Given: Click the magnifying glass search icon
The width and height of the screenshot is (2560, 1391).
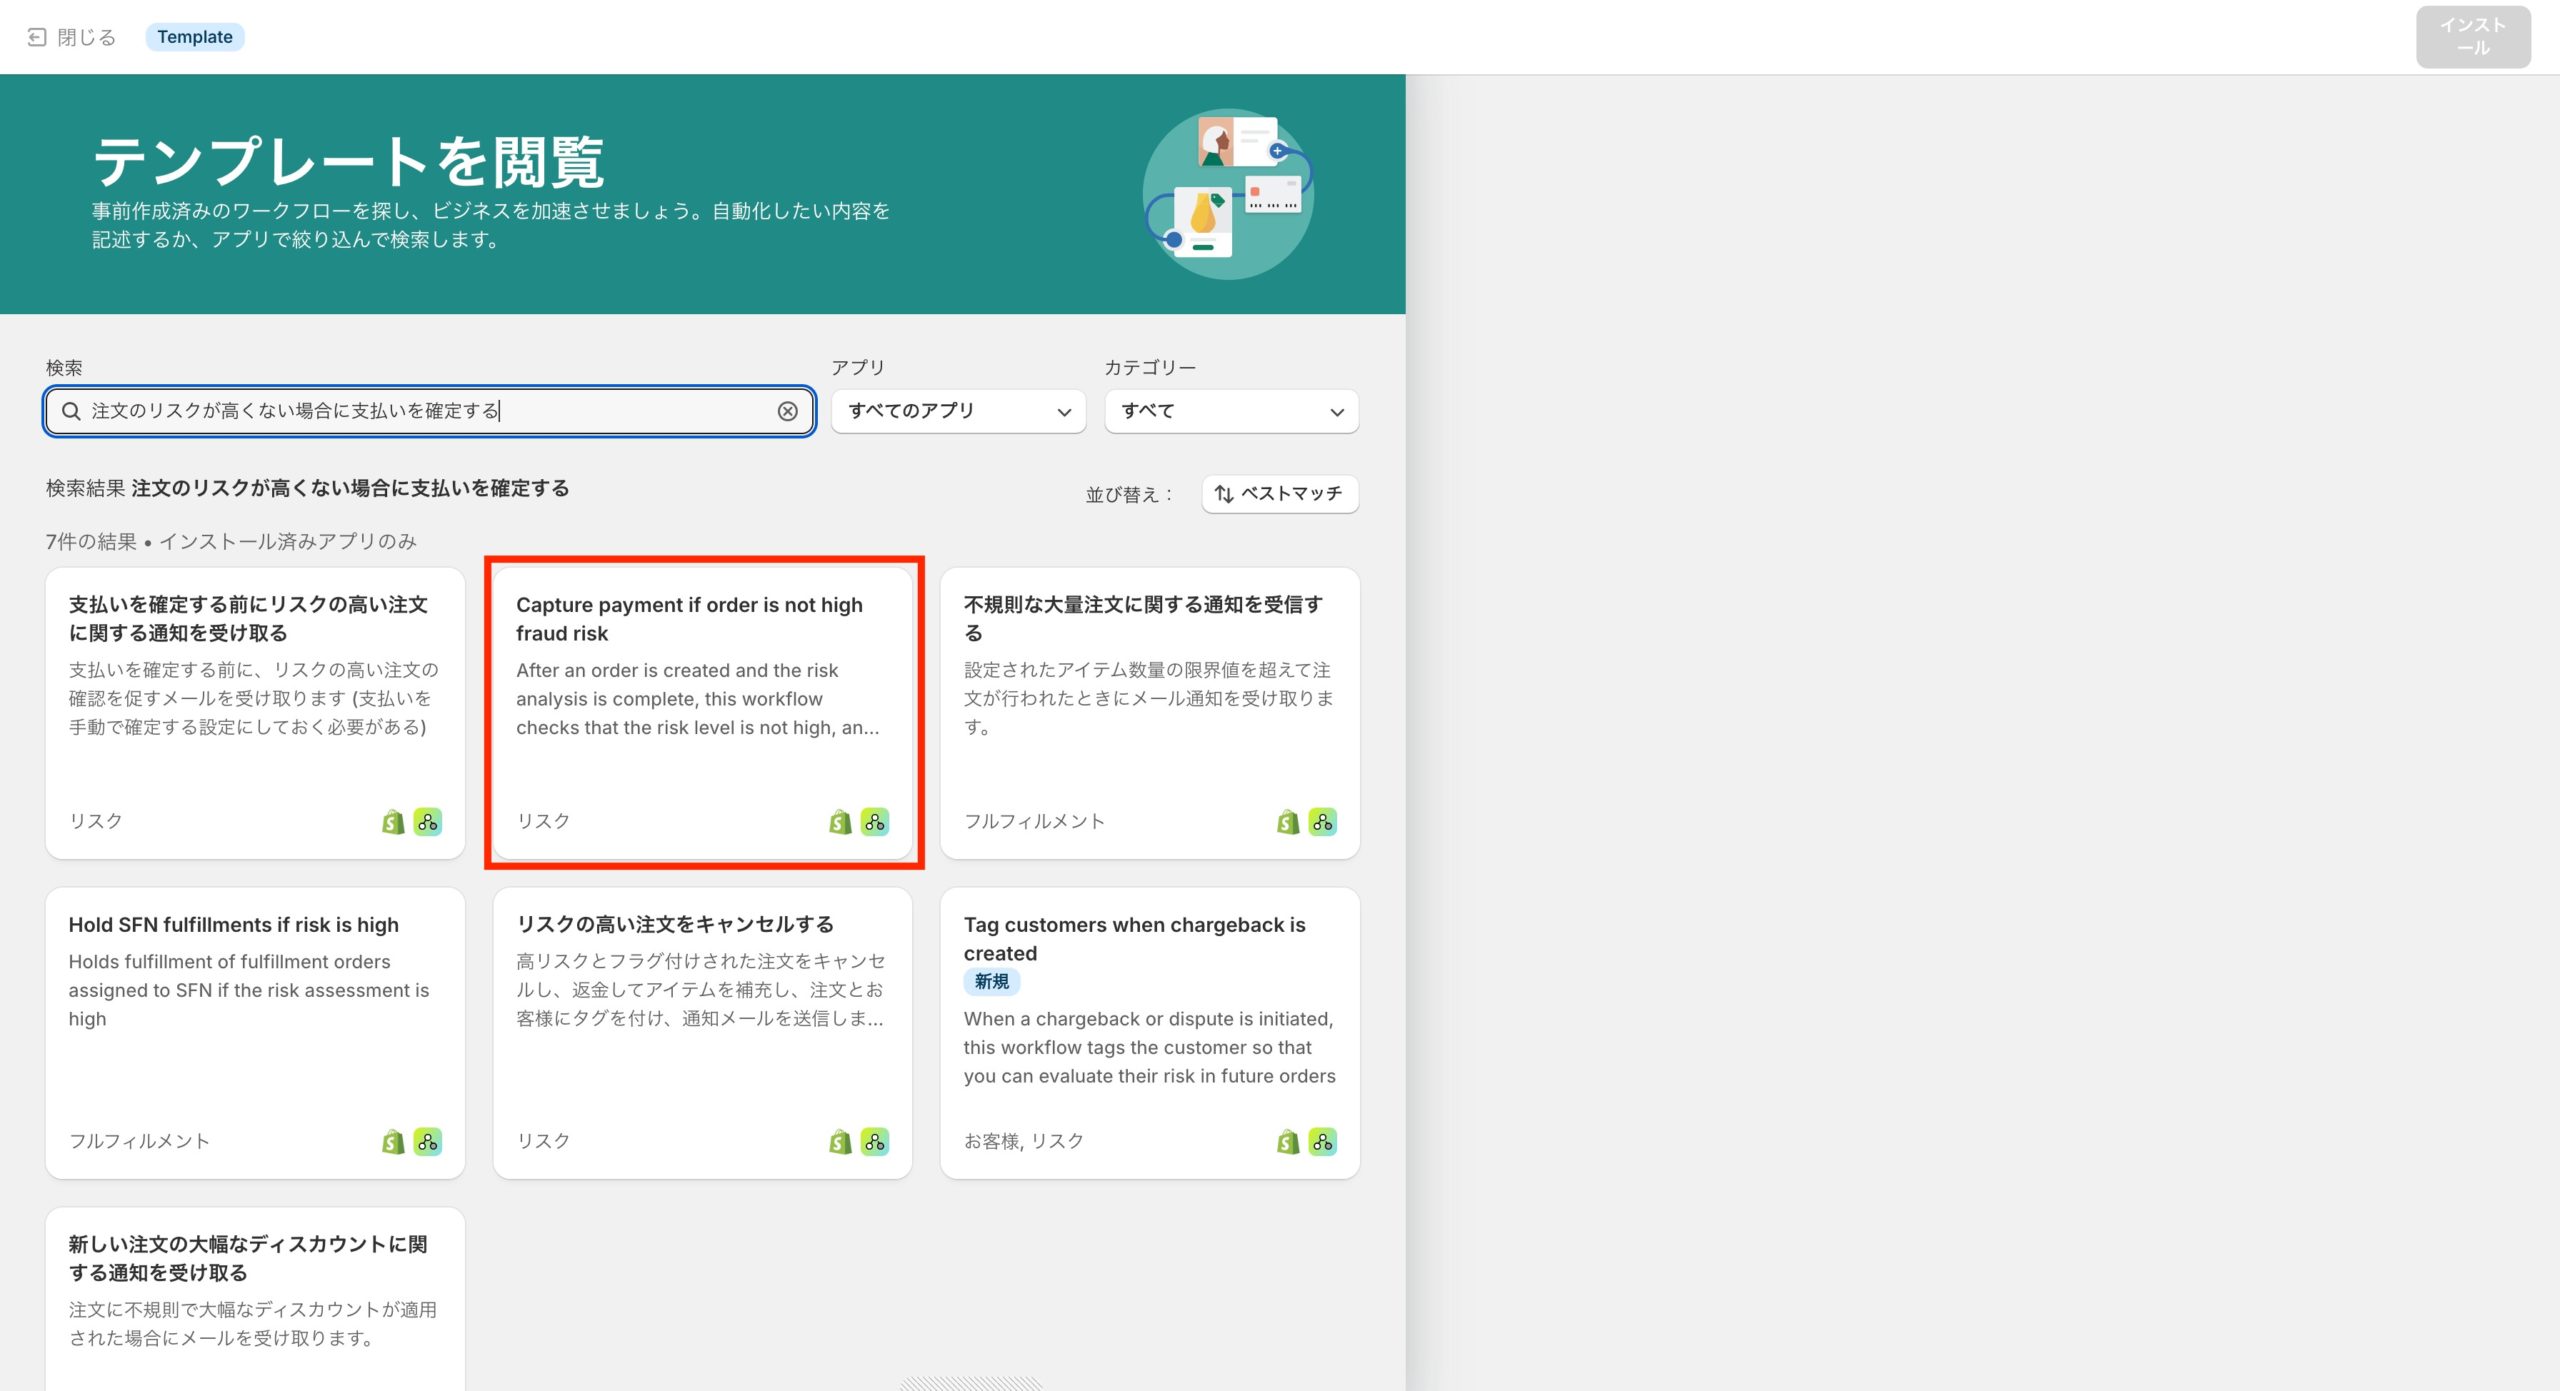Looking at the screenshot, I should tap(71, 411).
